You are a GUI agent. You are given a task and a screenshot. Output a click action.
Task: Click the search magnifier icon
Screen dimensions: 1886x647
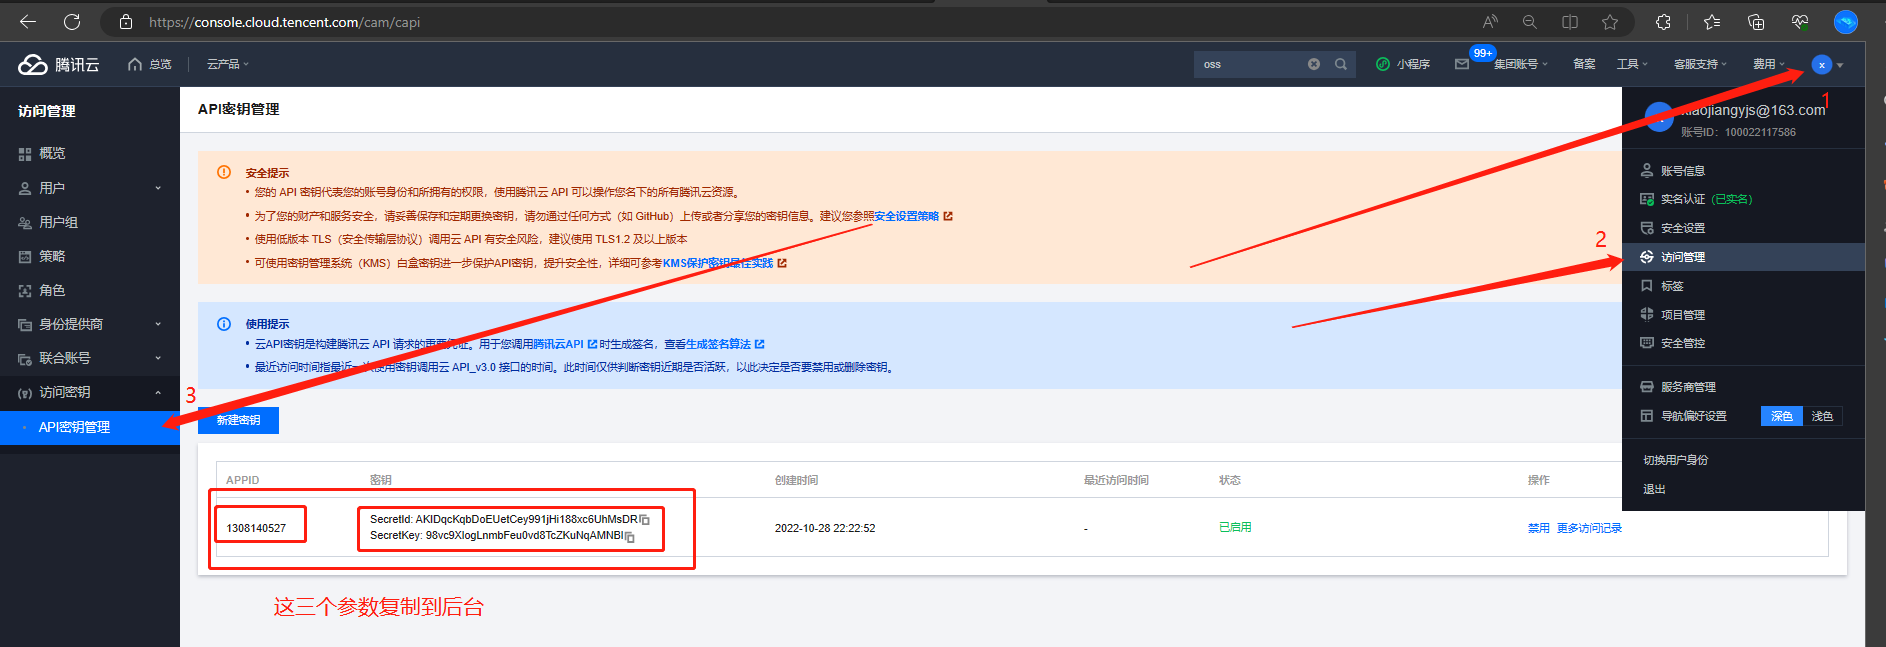tap(1341, 64)
